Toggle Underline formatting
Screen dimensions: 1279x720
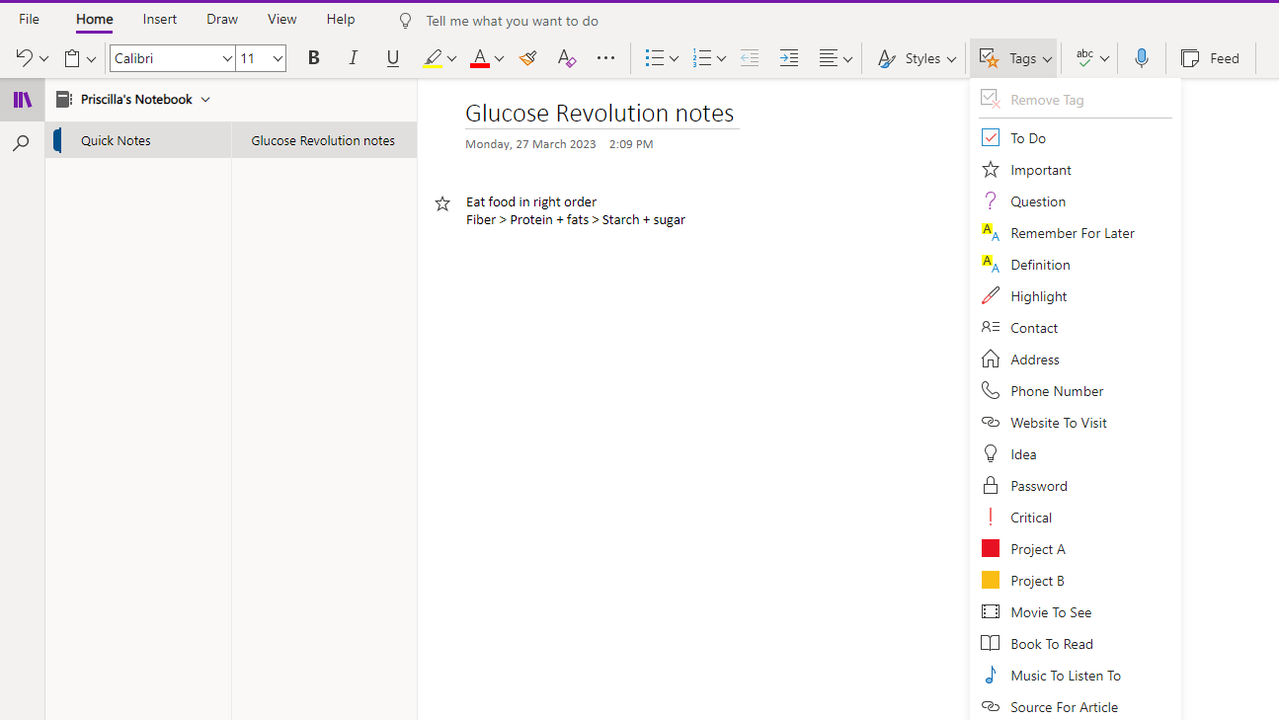(x=392, y=59)
